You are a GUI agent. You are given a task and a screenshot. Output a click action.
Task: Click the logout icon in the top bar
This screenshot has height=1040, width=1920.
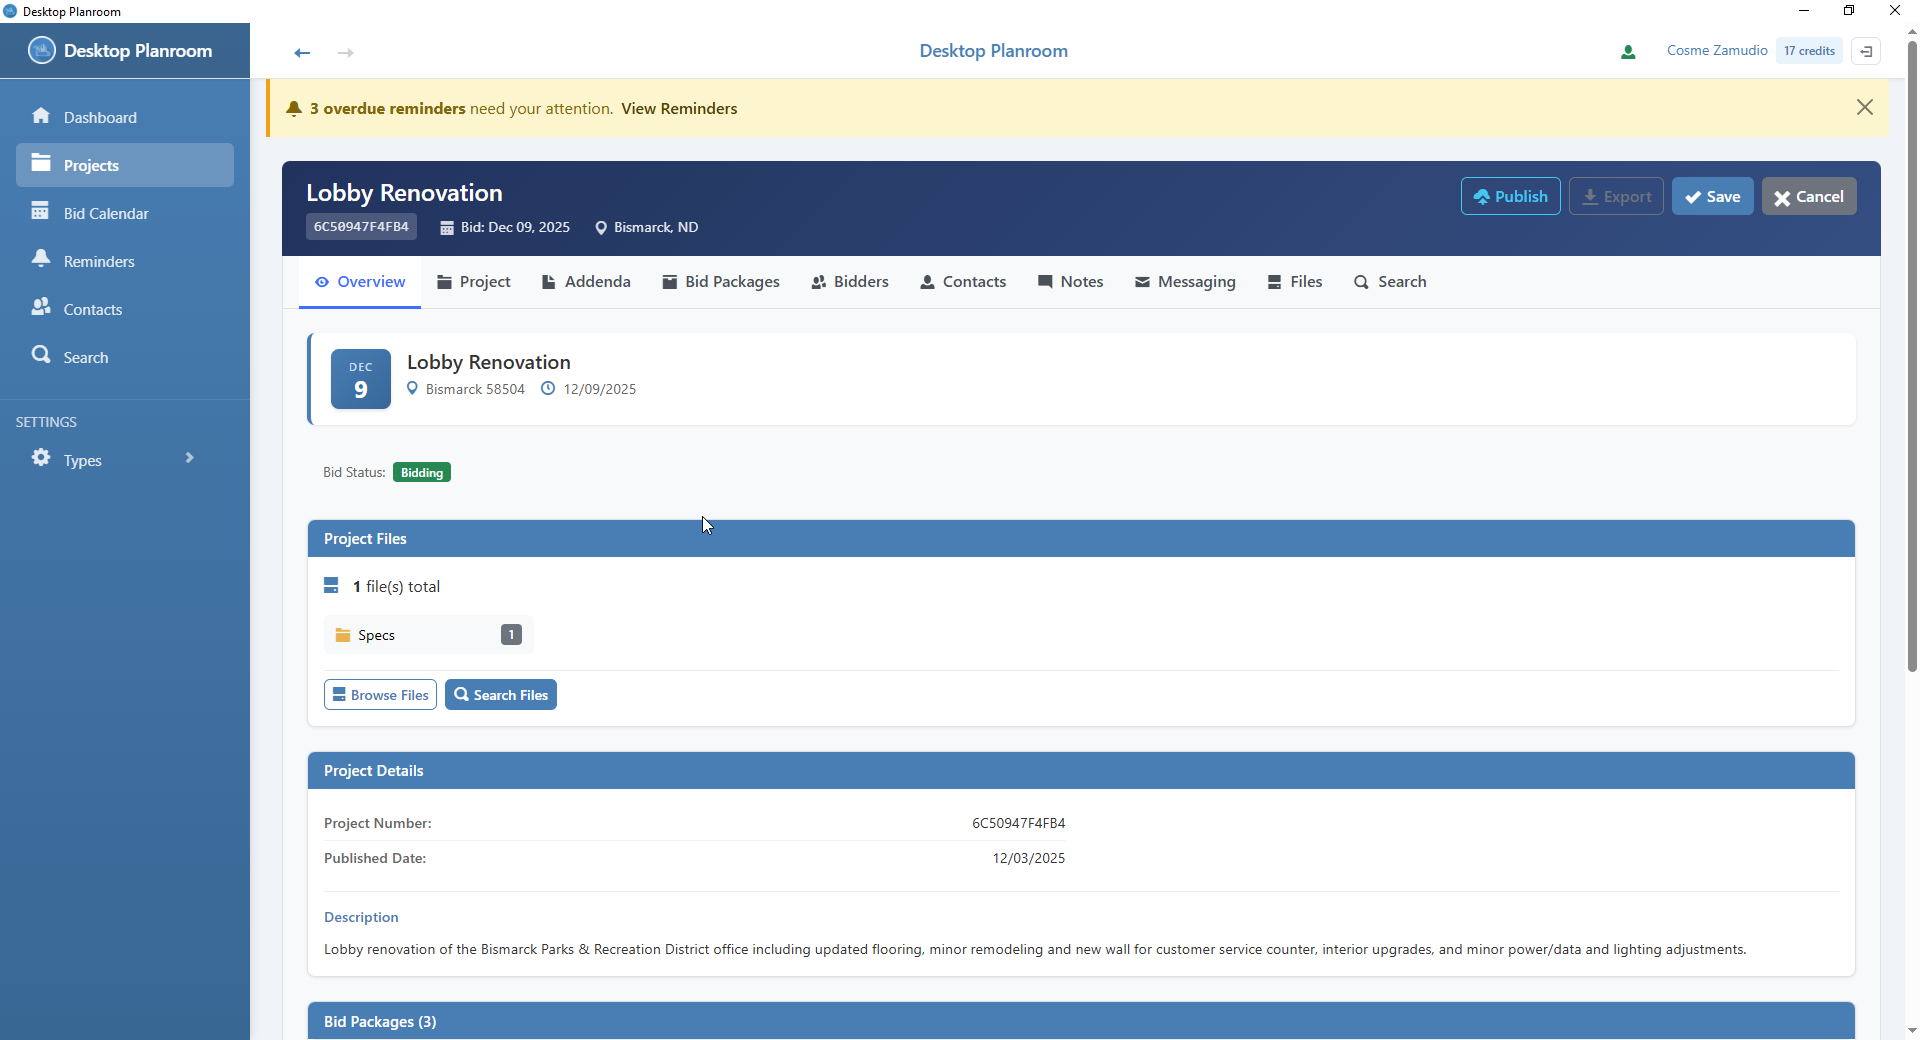point(1867,51)
